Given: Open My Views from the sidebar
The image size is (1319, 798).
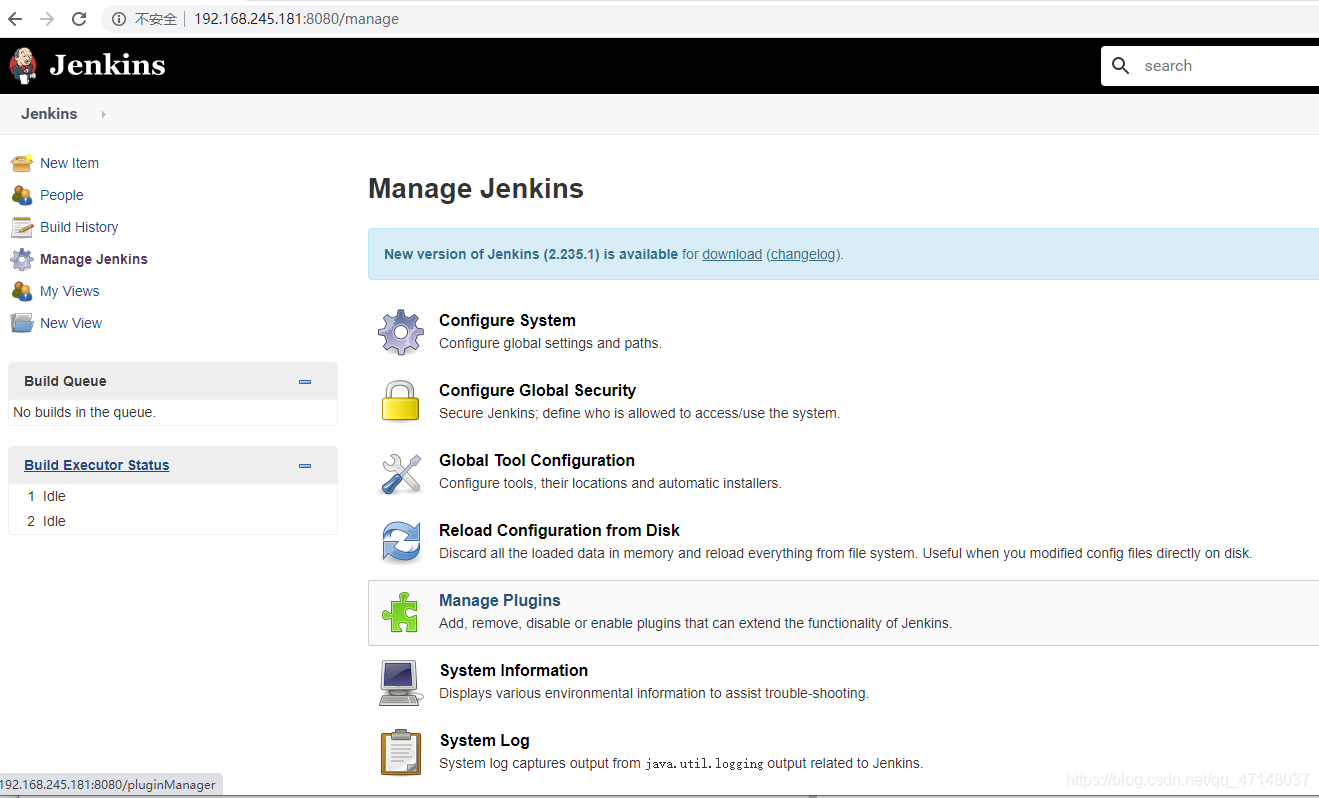Looking at the screenshot, I should (x=70, y=291).
